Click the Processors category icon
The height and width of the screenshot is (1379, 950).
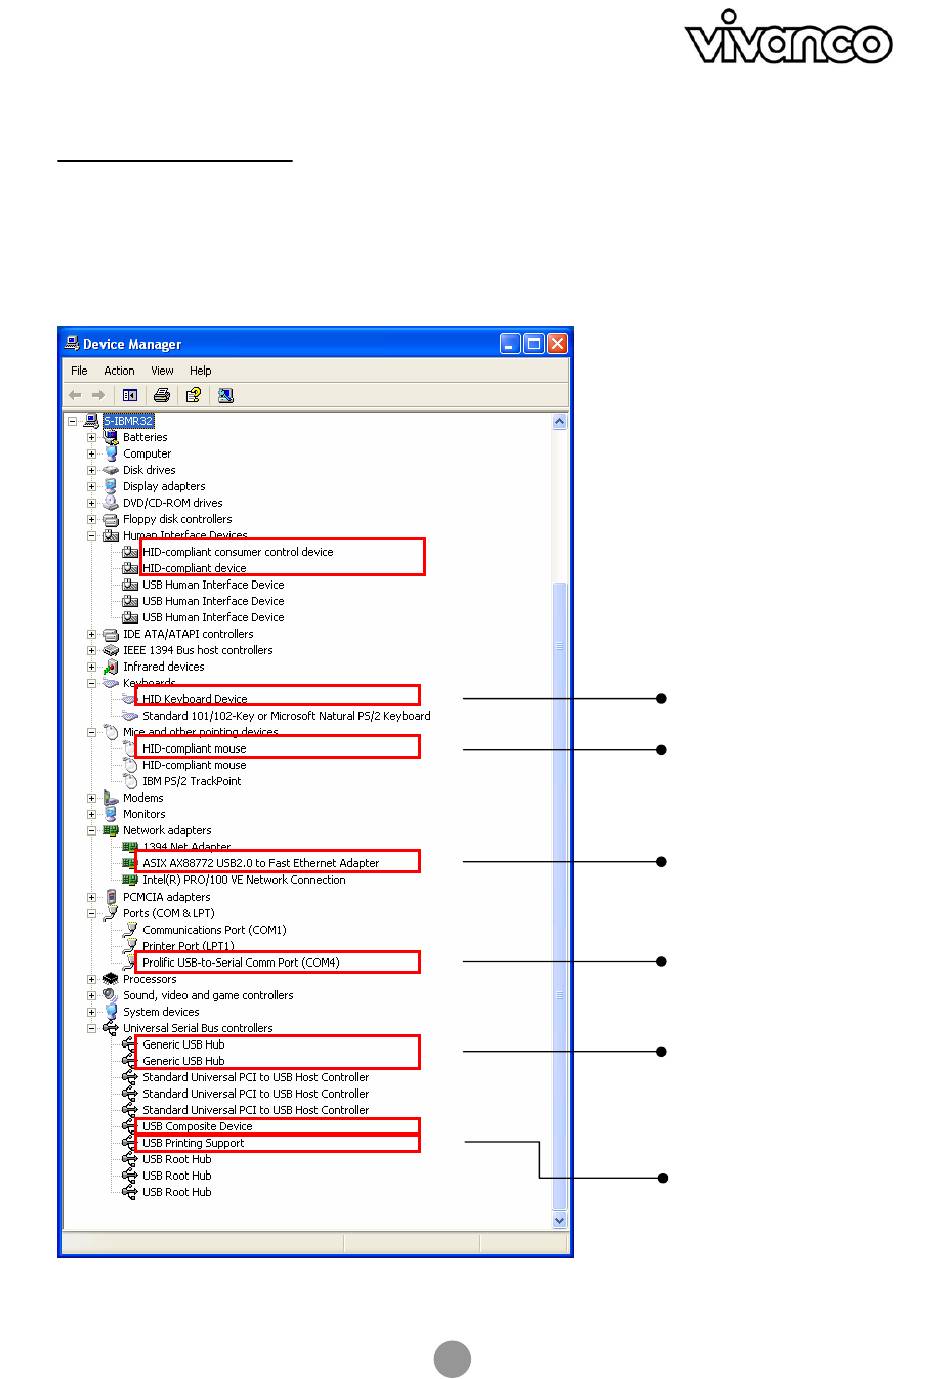coord(111,979)
